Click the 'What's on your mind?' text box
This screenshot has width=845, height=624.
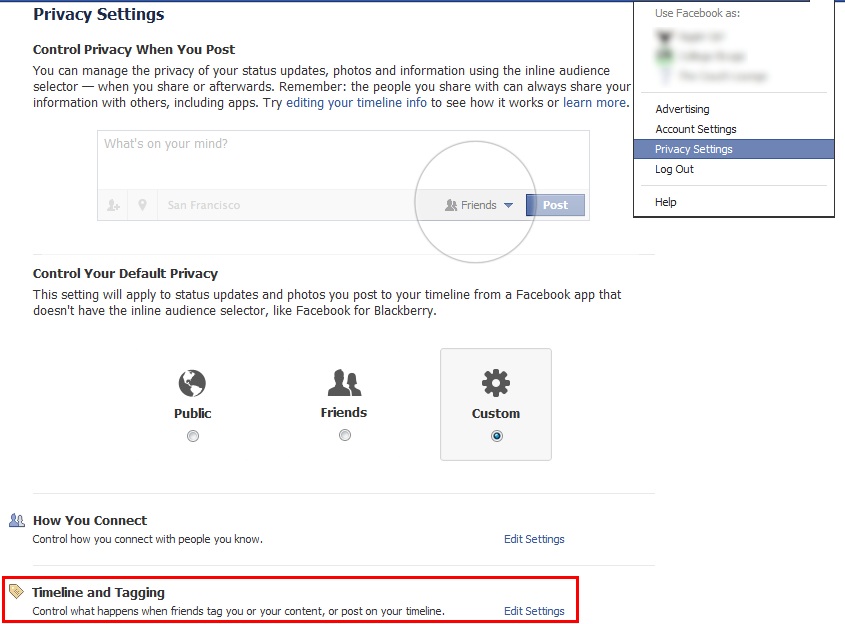pyautogui.click(x=343, y=160)
